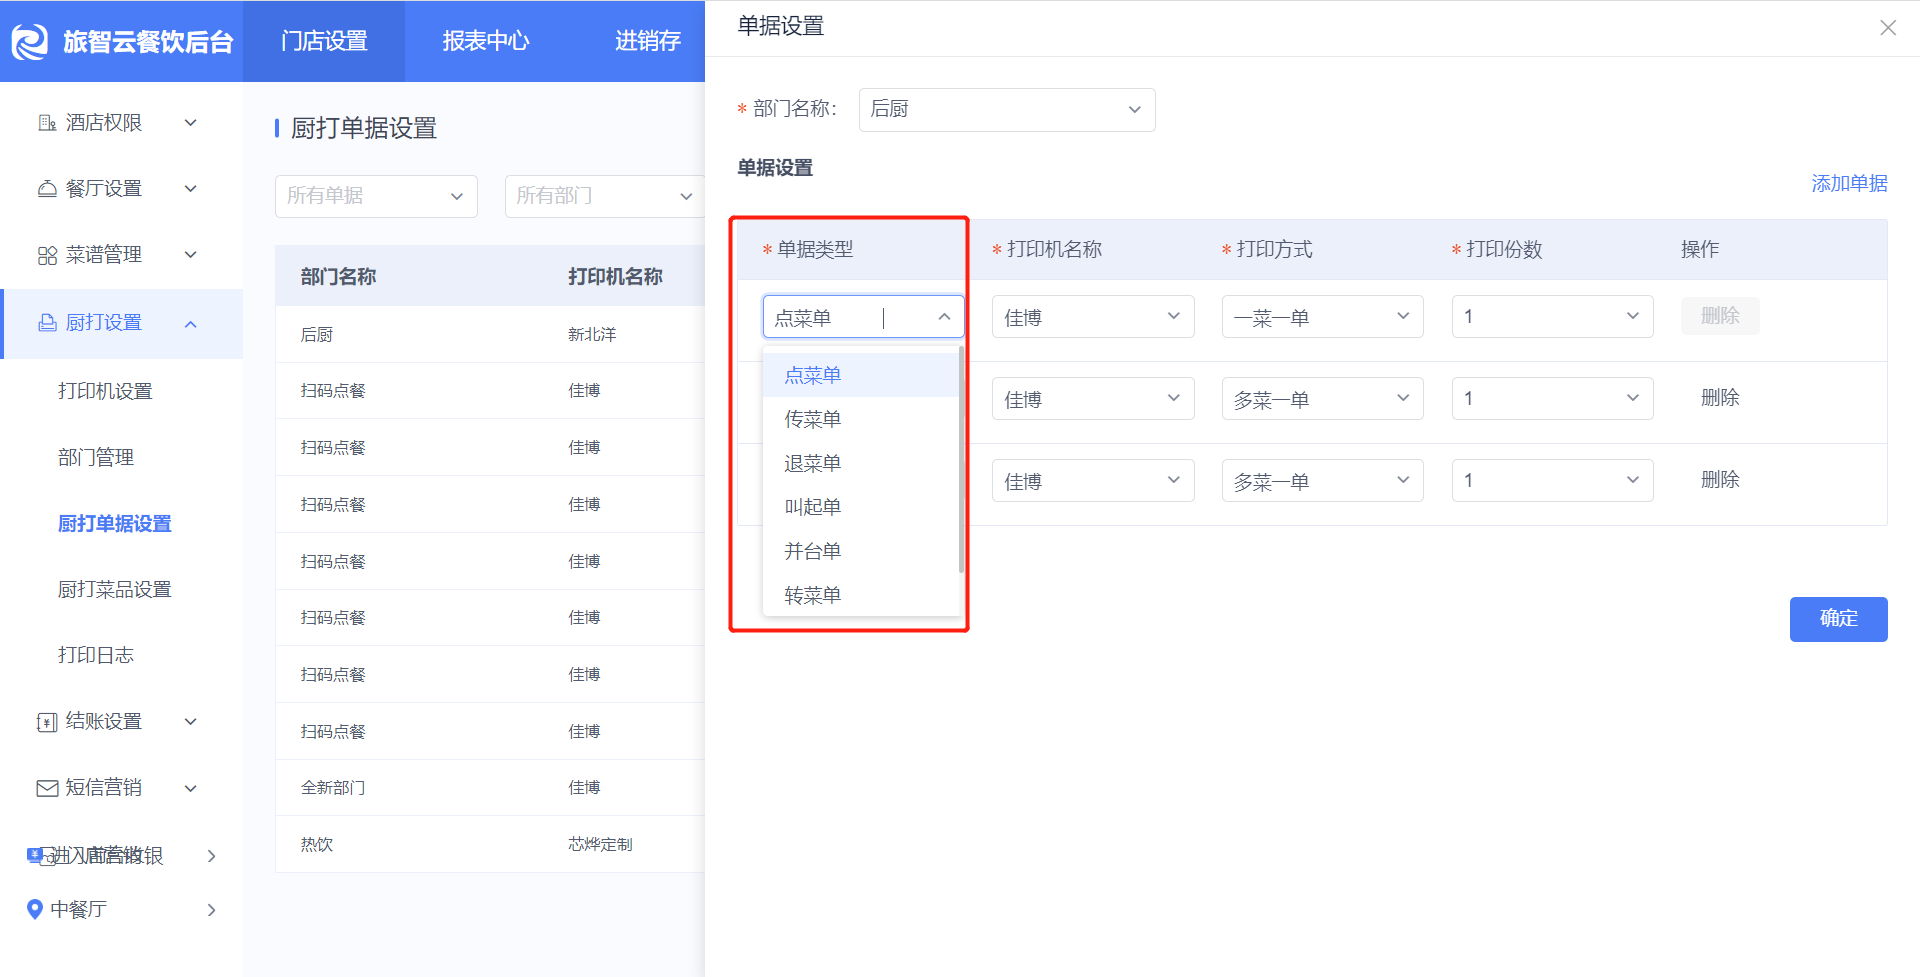Click the 热饮 table row
This screenshot has width=1920, height=977.
490,844
